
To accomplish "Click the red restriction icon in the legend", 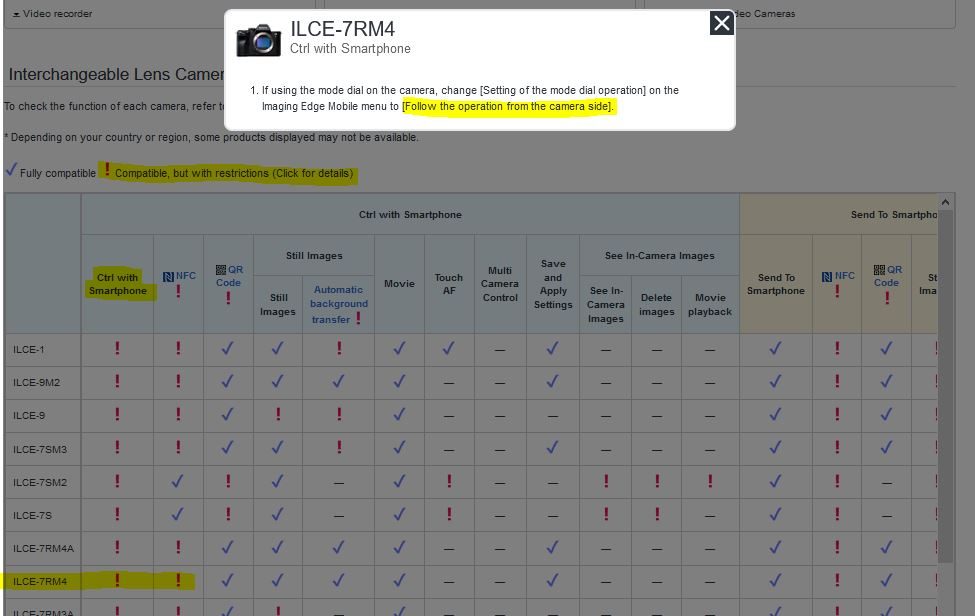I will tap(107, 169).
